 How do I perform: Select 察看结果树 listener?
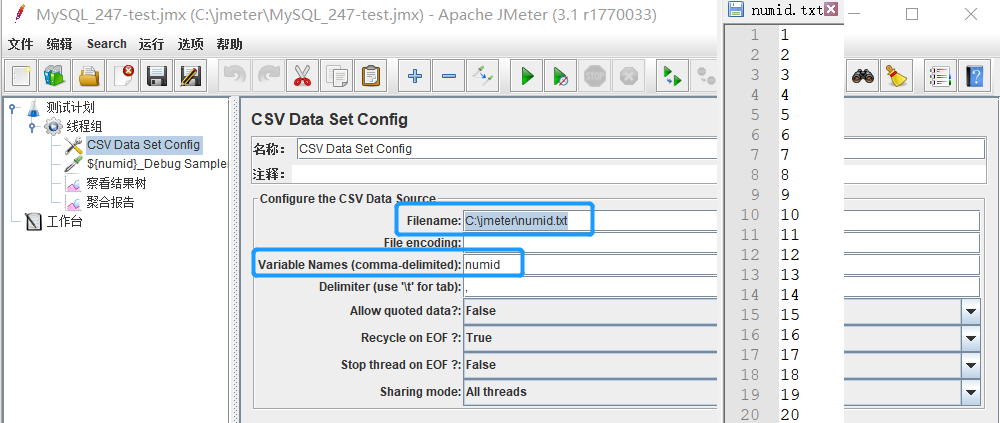[117, 184]
